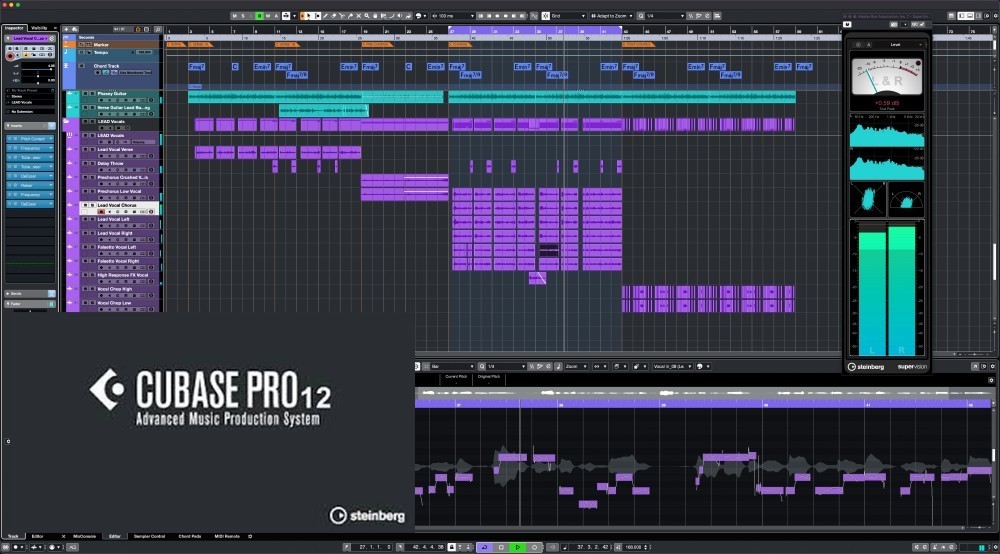Click the tempo value 160.000 field
The image size is (1000, 554).
pyautogui.click(x=634, y=547)
